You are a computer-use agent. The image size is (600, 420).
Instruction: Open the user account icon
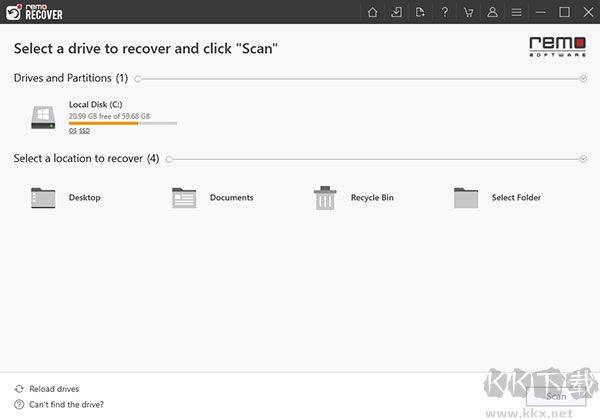[492, 12]
